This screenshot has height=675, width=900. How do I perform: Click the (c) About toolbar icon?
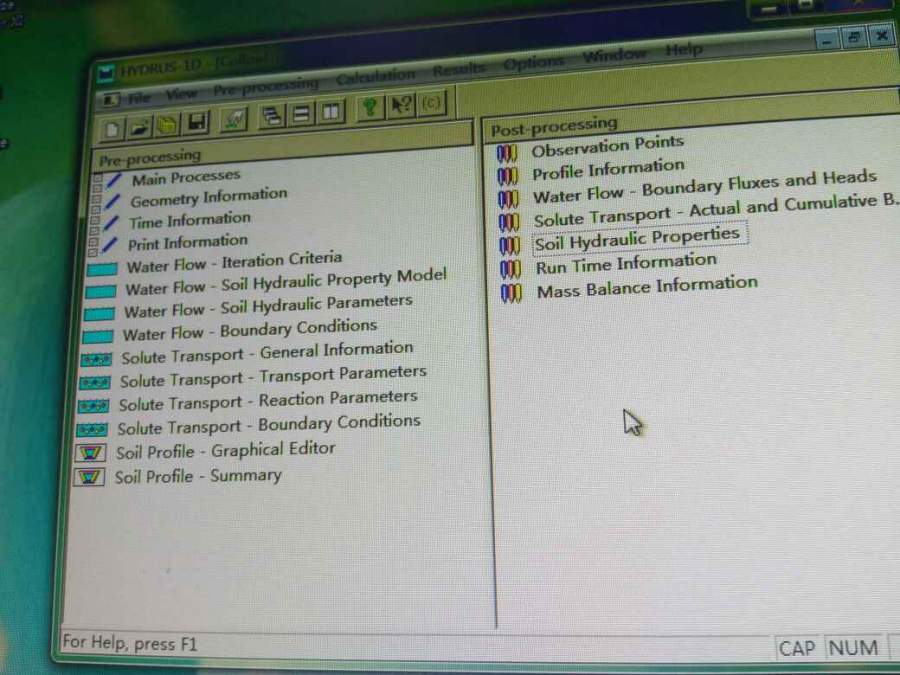[x=431, y=103]
